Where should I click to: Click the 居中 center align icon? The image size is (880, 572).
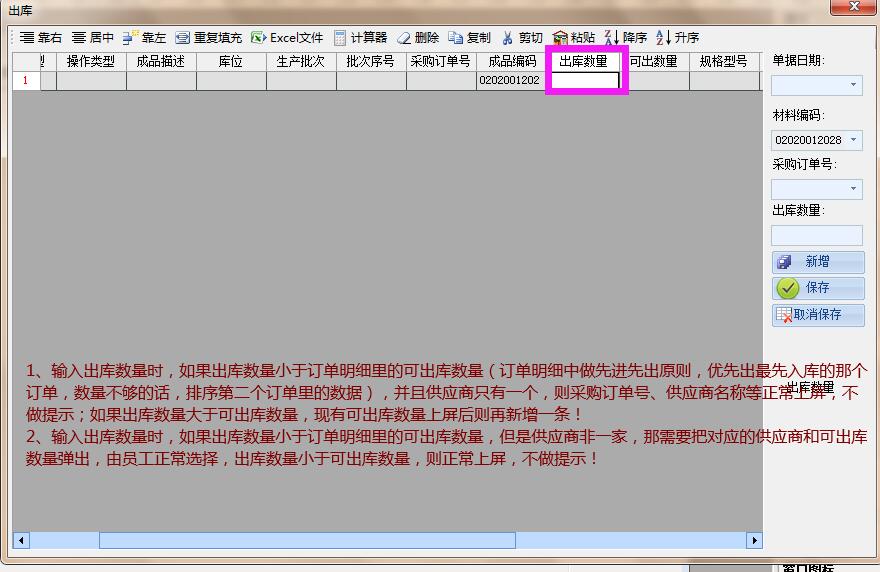pyautogui.click(x=79, y=38)
